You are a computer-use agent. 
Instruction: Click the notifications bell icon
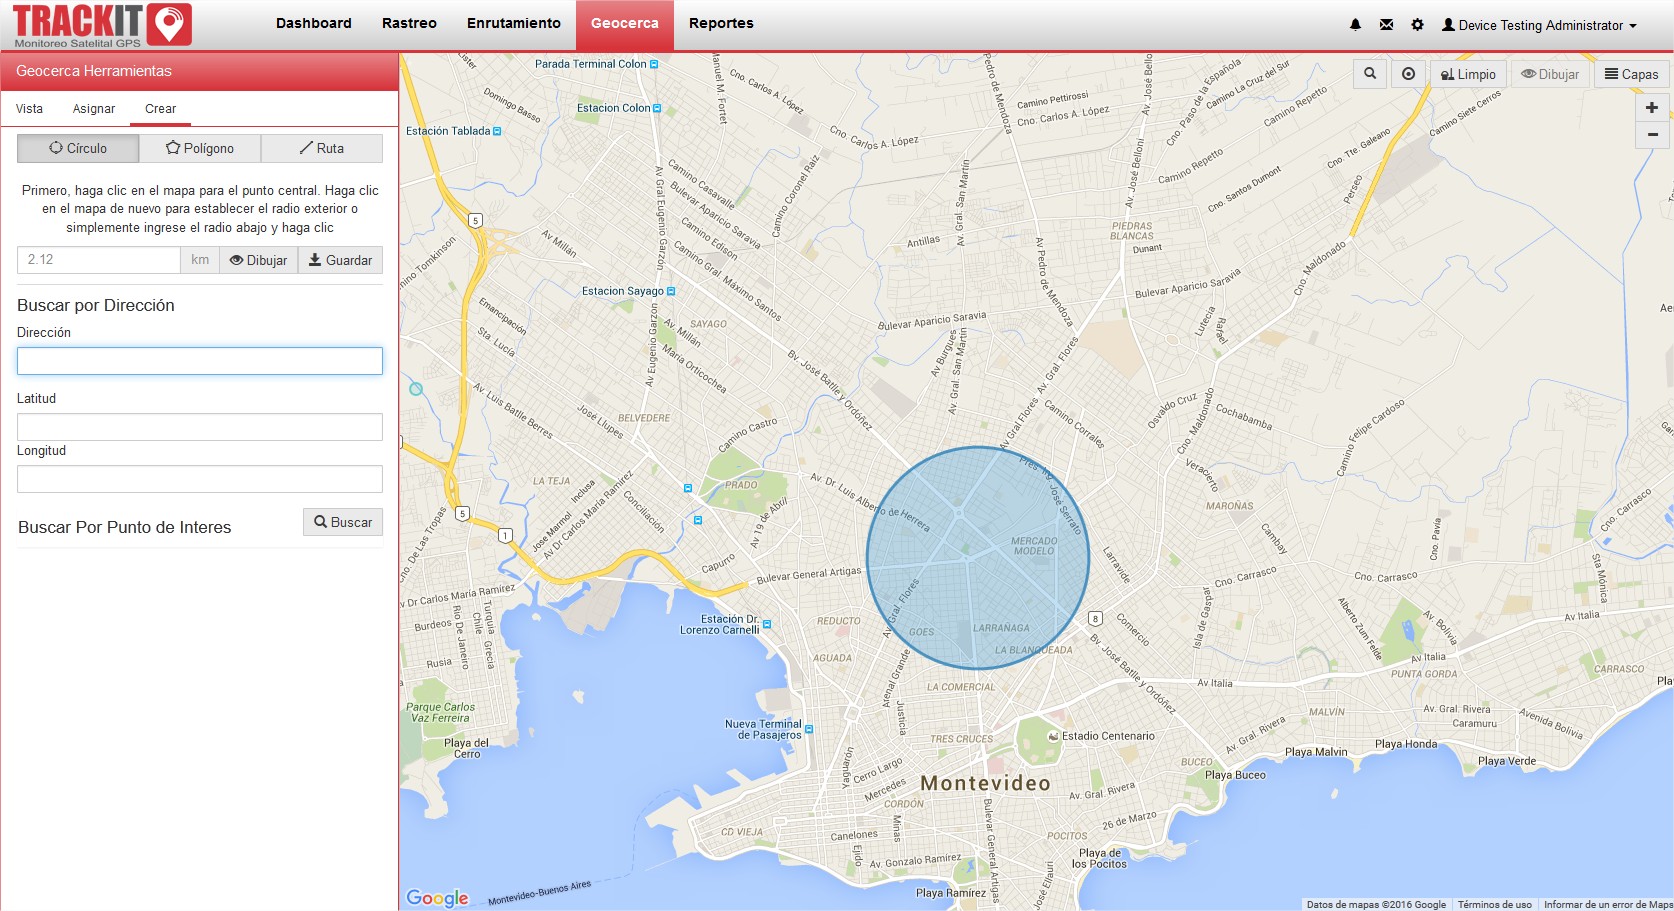click(x=1355, y=25)
